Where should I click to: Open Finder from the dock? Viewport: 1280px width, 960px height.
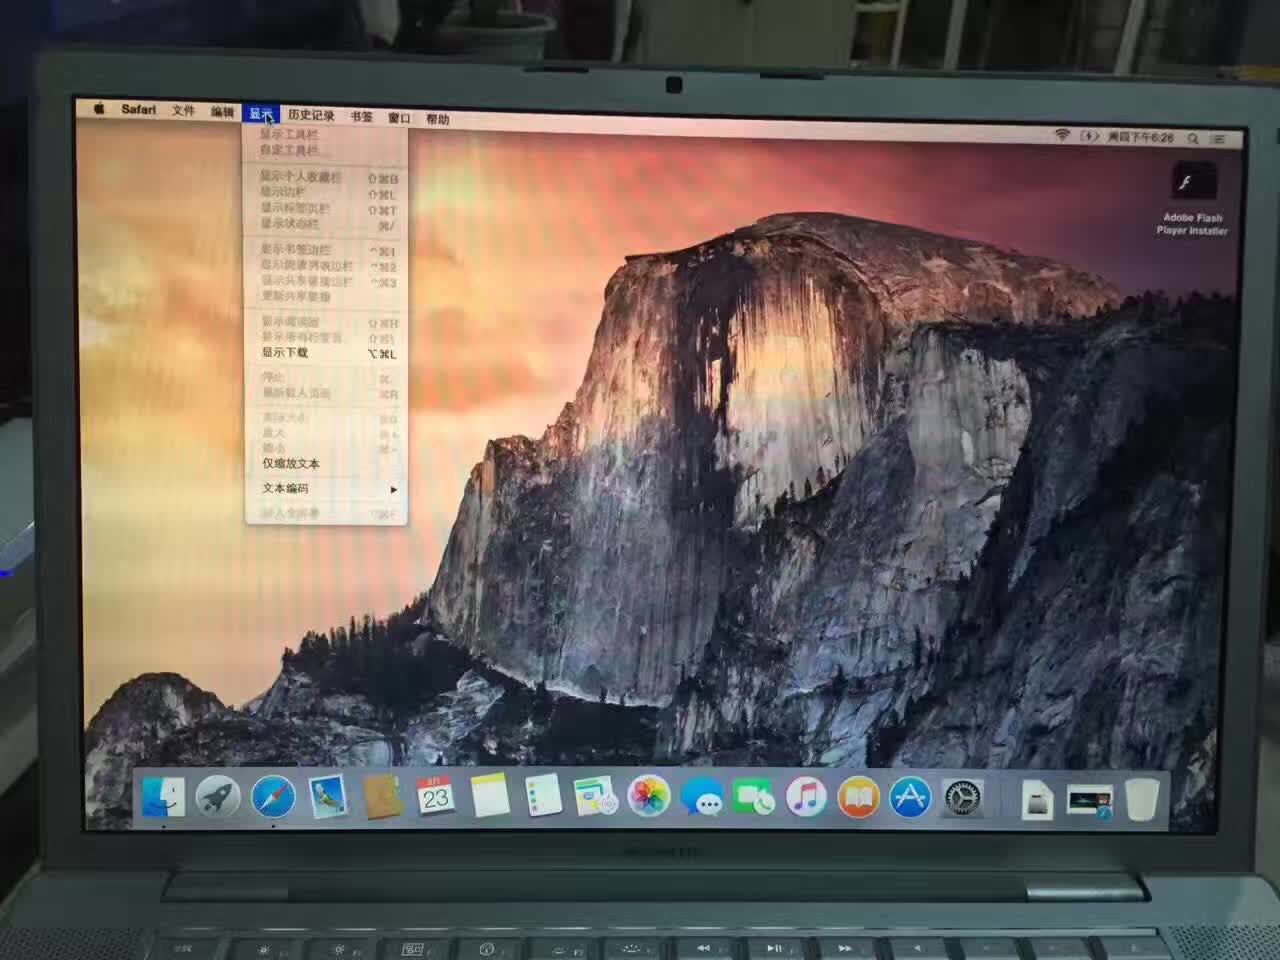click(x=163, y=797)
